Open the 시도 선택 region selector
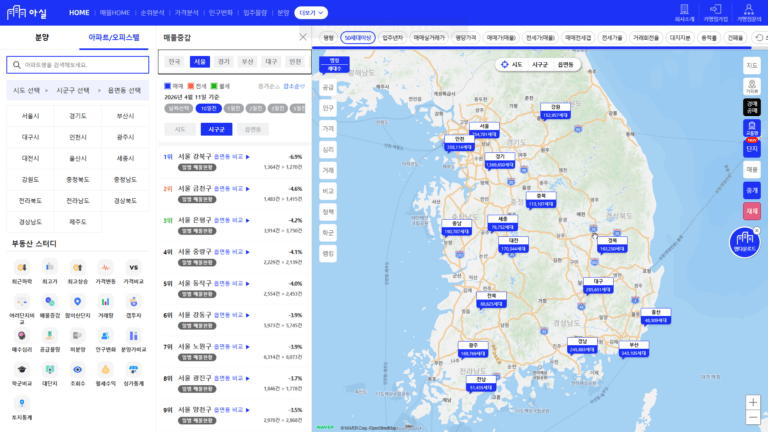 [28, 90]
